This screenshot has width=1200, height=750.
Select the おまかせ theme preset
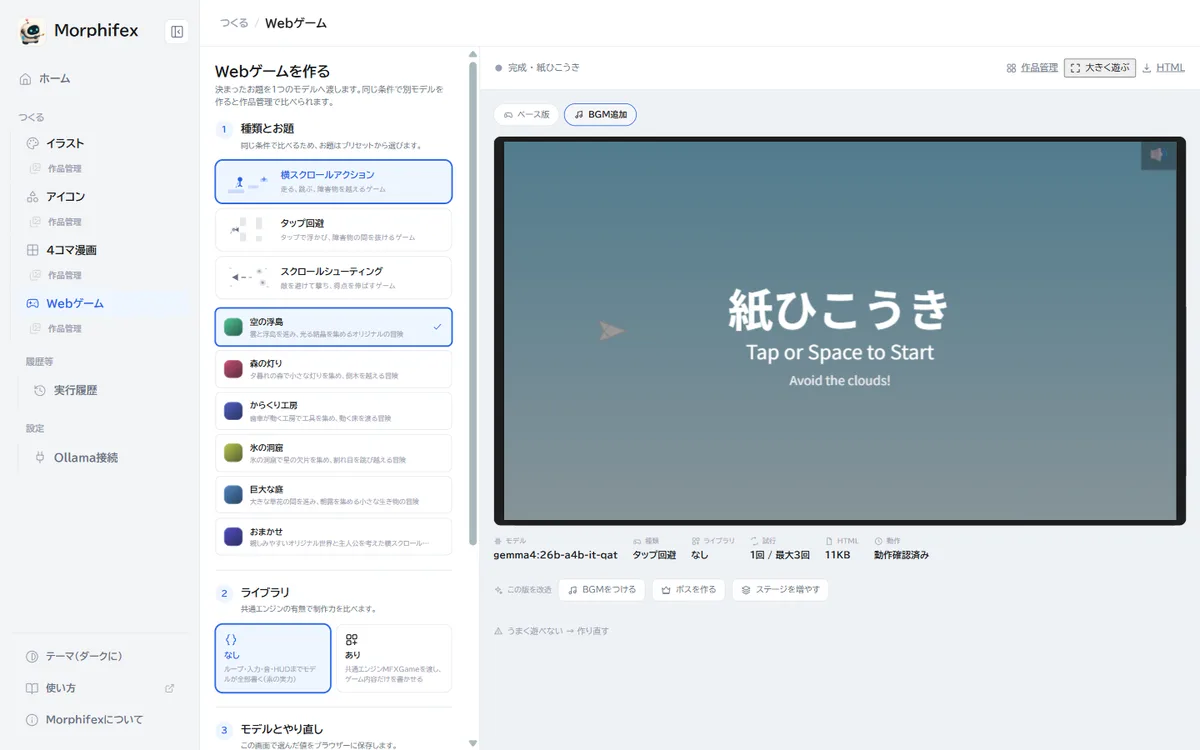(333, 537)
